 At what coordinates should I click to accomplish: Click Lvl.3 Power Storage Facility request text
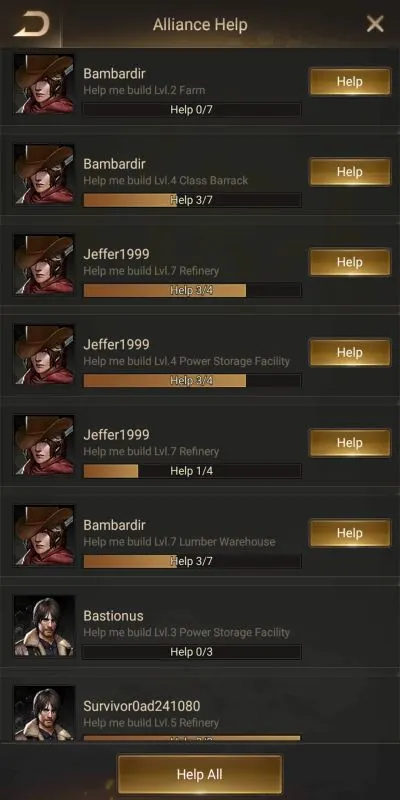click(x=187, y=633)
